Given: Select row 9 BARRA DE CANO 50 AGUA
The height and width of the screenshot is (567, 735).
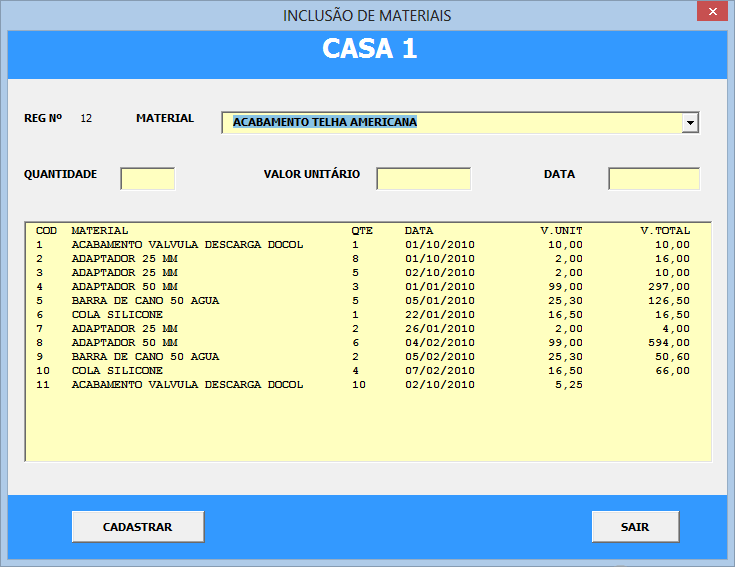Looking at the screenshot, I should [368, 357].
